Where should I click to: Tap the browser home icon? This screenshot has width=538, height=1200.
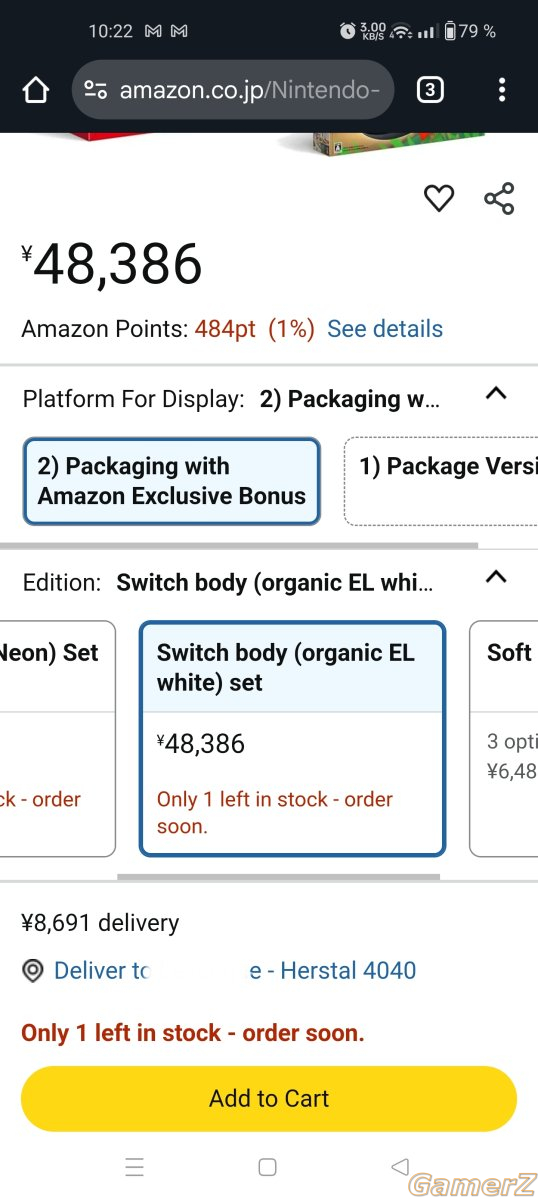tap(35, 91)
